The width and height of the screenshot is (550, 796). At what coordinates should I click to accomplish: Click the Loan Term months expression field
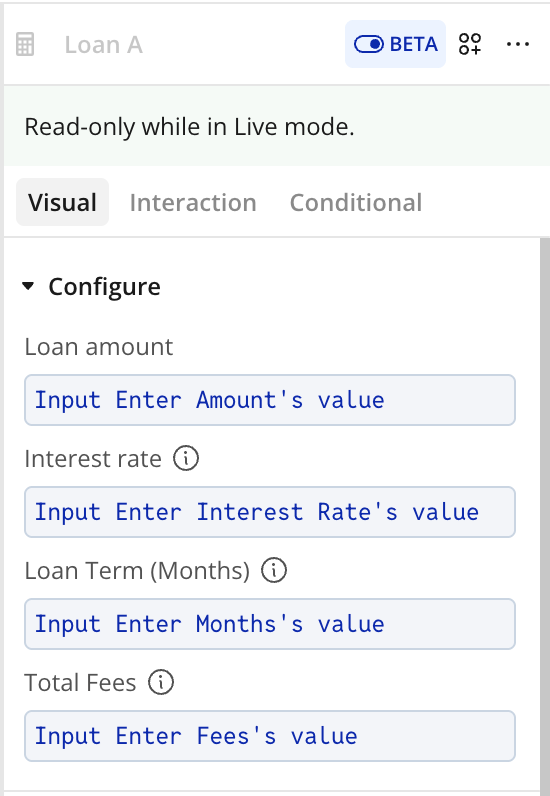click(x=270, y=624)
